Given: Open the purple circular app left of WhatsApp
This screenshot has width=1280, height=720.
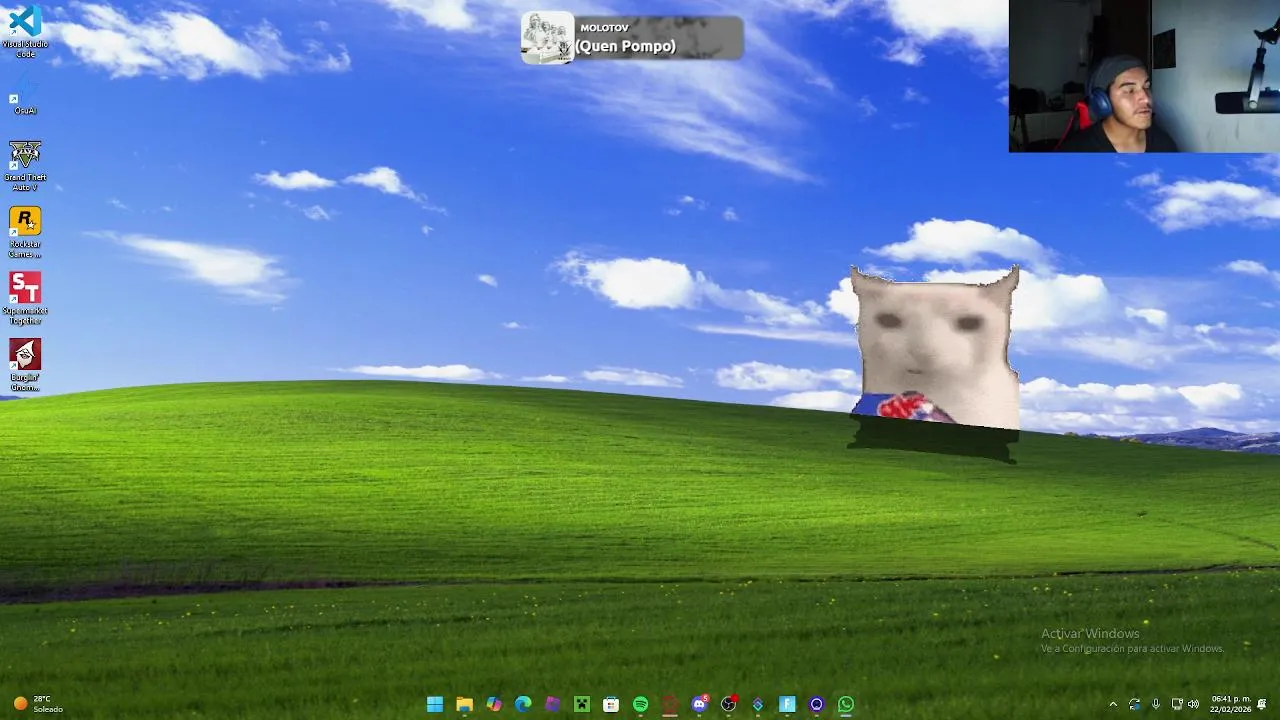Looking at the screenshot, I should tap(816, 704).
